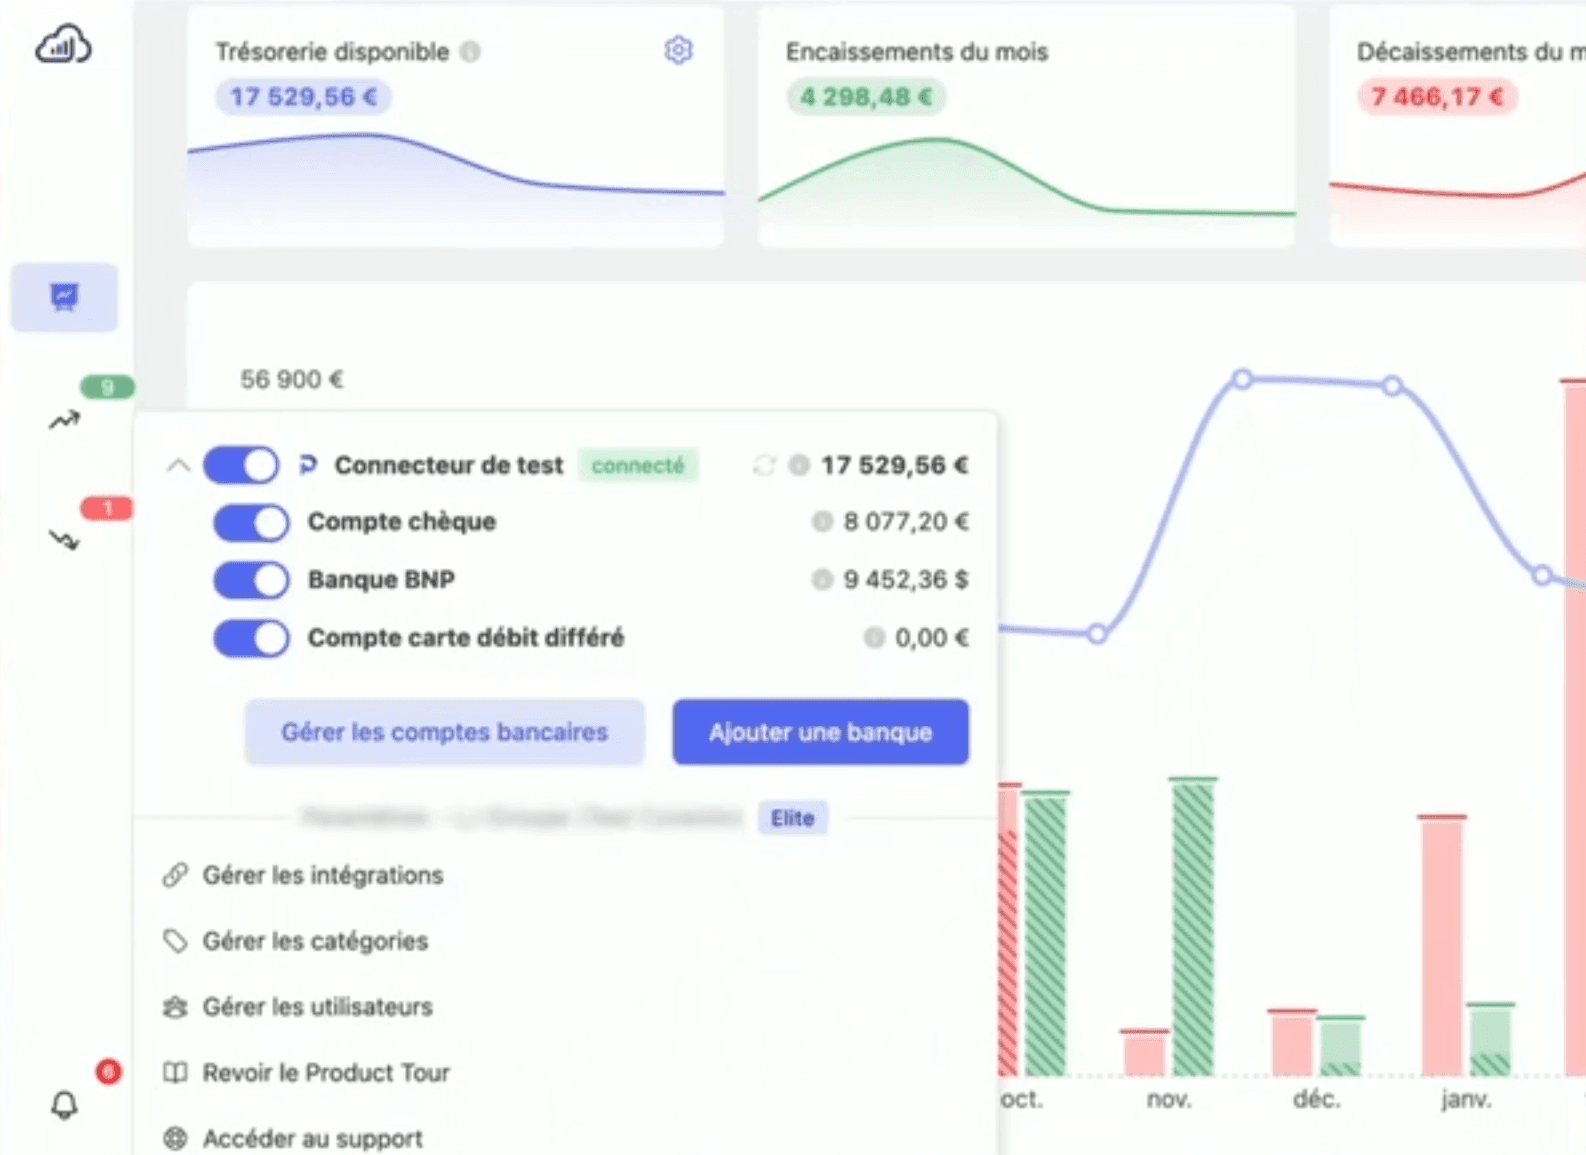Screen dimensions: 1586x1155
Task: Click the red notification count badge near bell
Action: coord(108,1072)
